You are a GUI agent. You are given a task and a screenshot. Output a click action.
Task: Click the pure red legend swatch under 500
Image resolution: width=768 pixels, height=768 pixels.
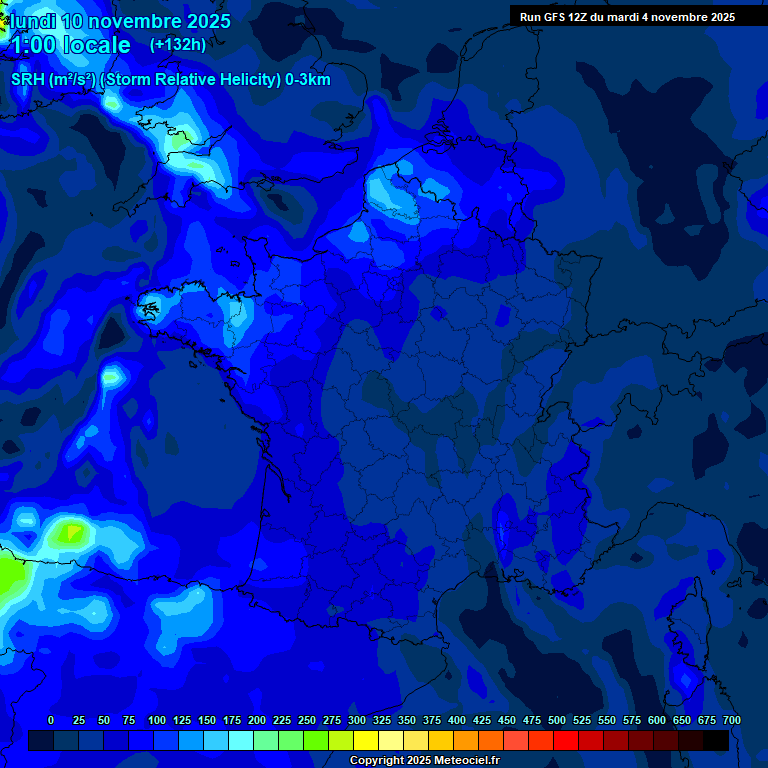566,740
